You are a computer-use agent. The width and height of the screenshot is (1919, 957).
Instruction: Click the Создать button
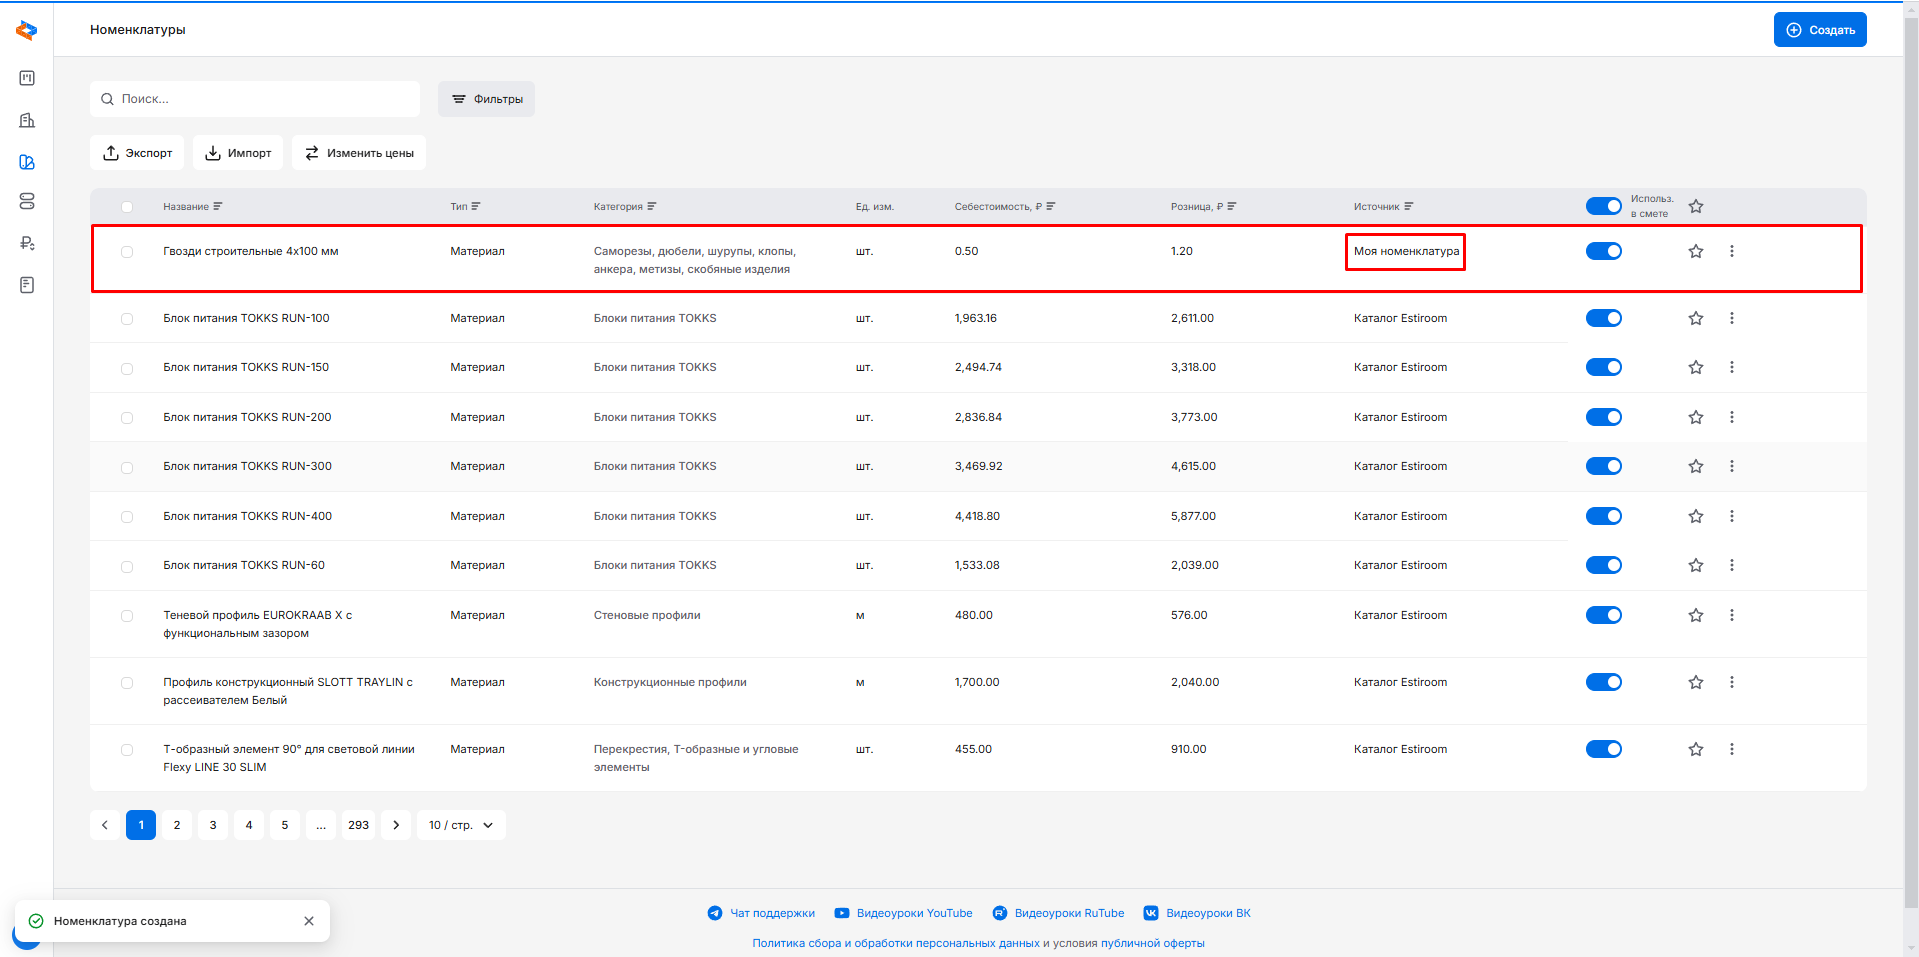pyautogui.click(x=1819, y=30)
